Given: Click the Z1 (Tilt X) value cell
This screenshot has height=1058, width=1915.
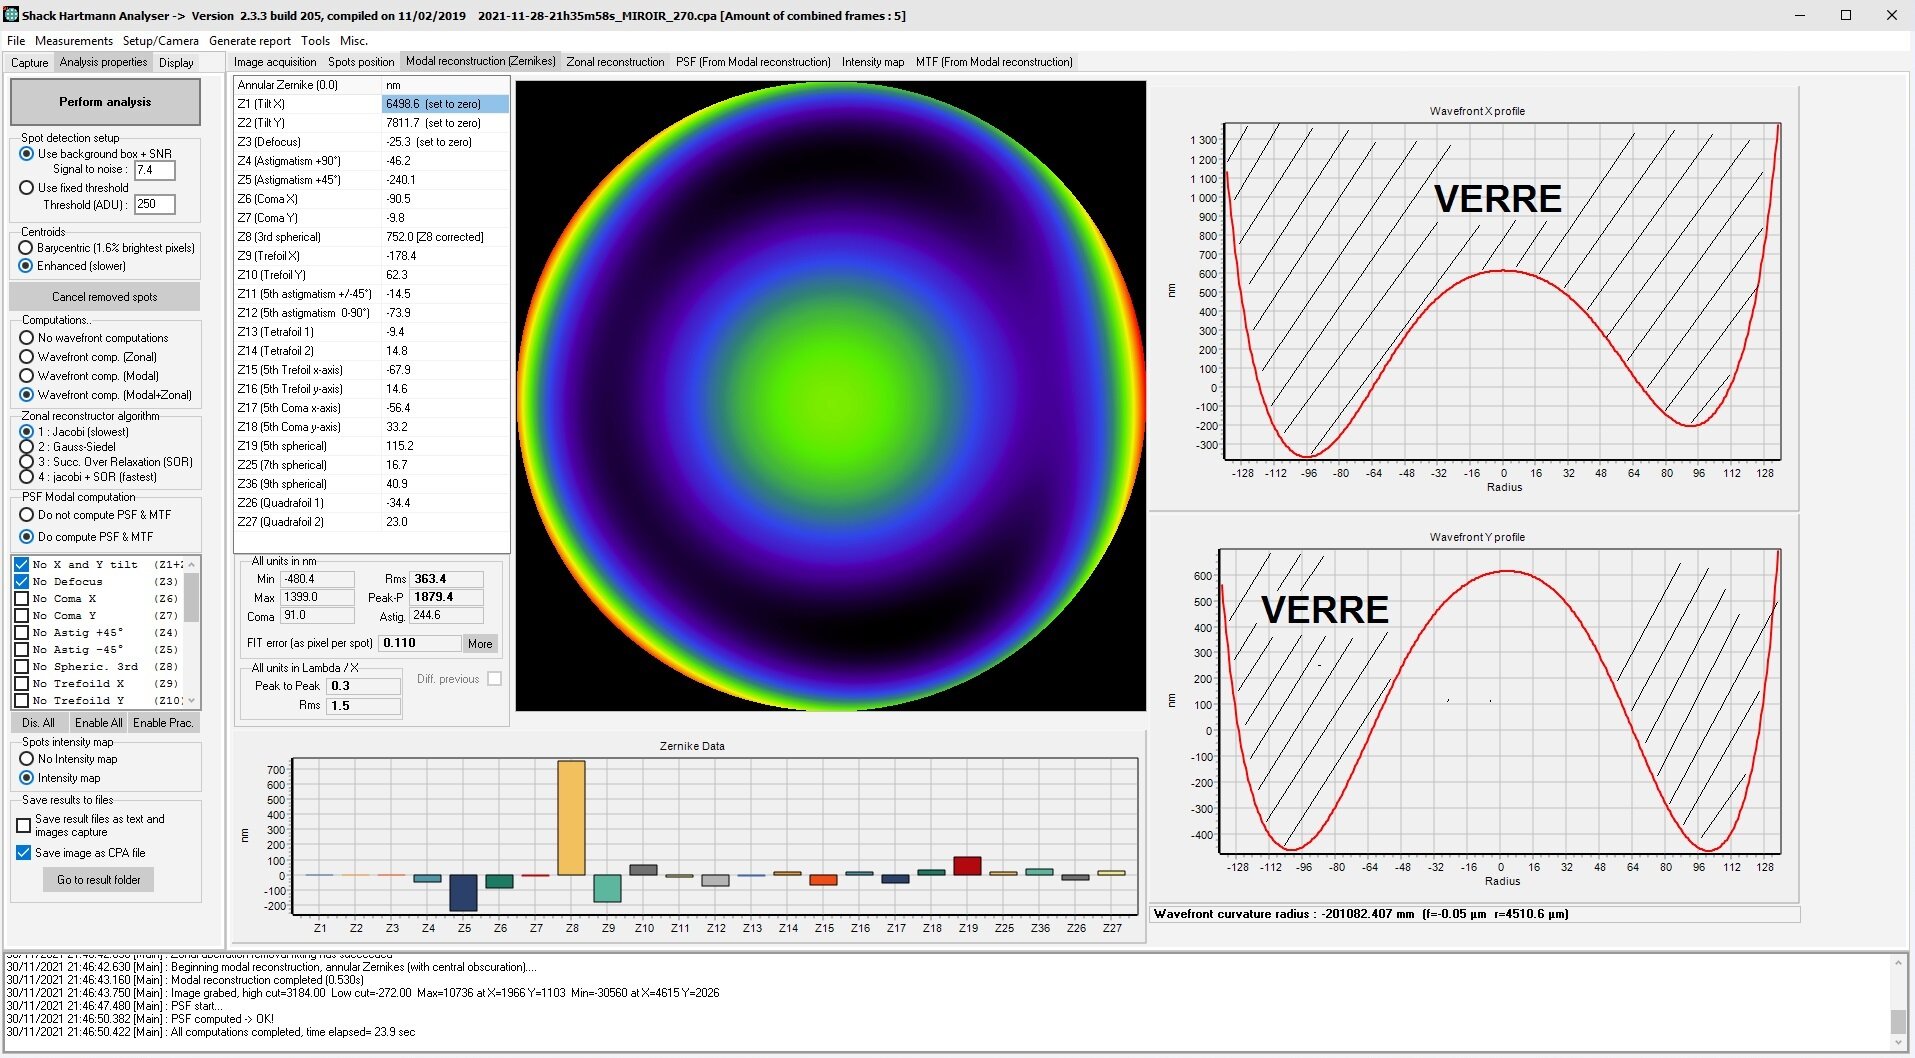Looking at the screenshot, I should (x=445, y=104).
